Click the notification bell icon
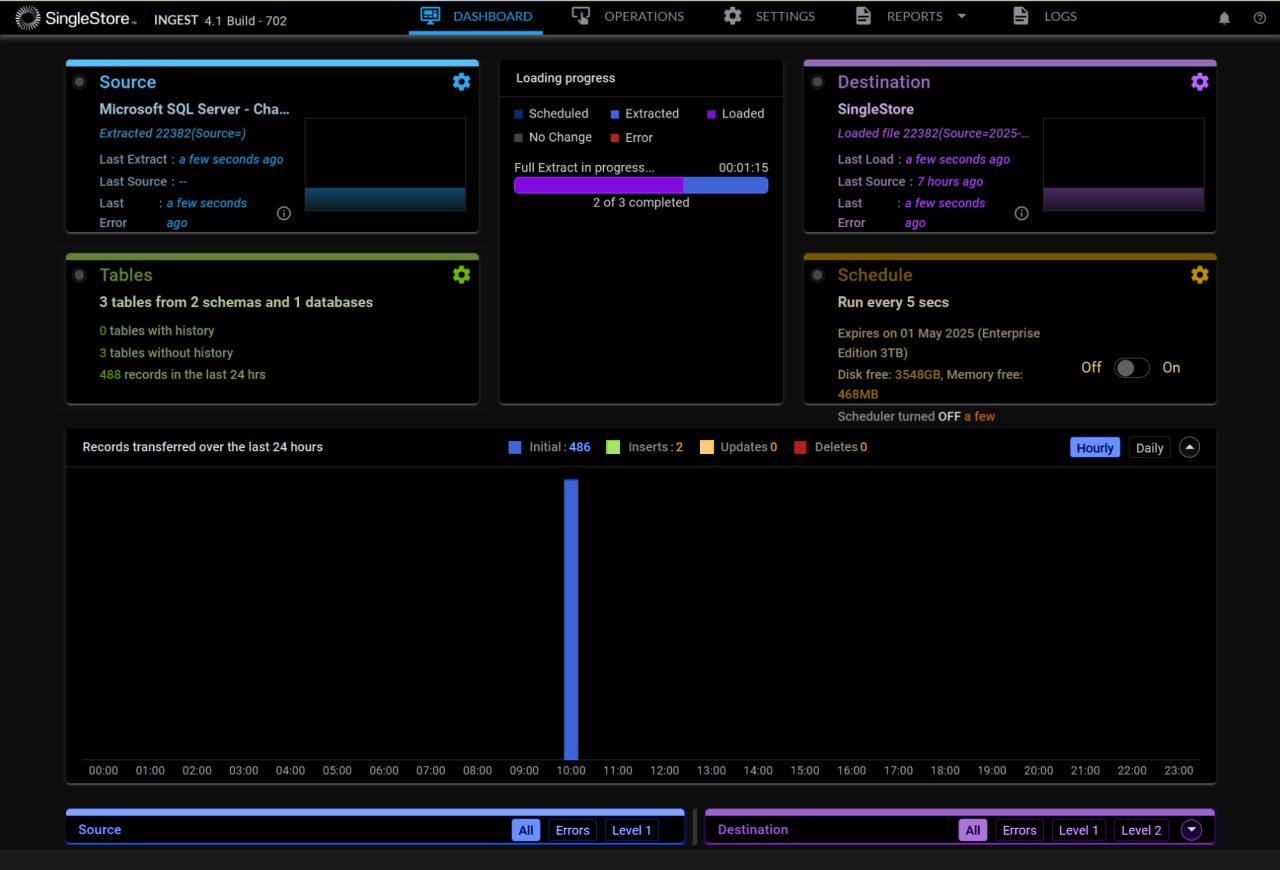 tap(1224, 17)
